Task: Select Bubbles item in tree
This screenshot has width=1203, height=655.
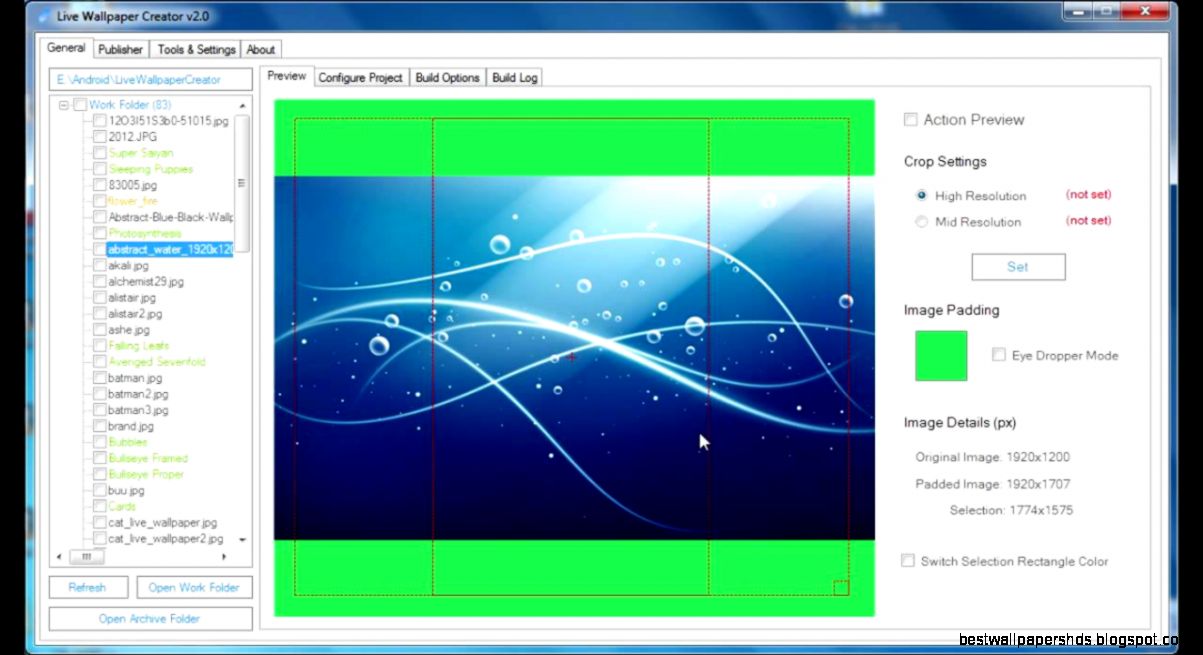Action: pos(128,442)
